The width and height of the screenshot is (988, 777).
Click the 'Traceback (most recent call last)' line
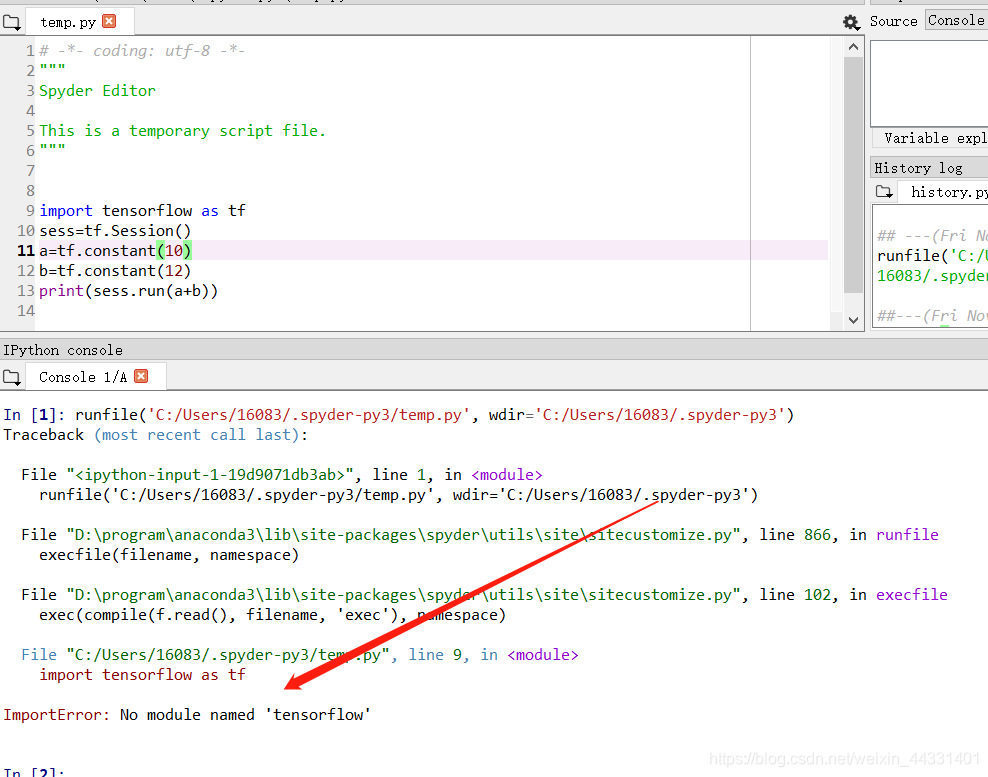point(156,435)
